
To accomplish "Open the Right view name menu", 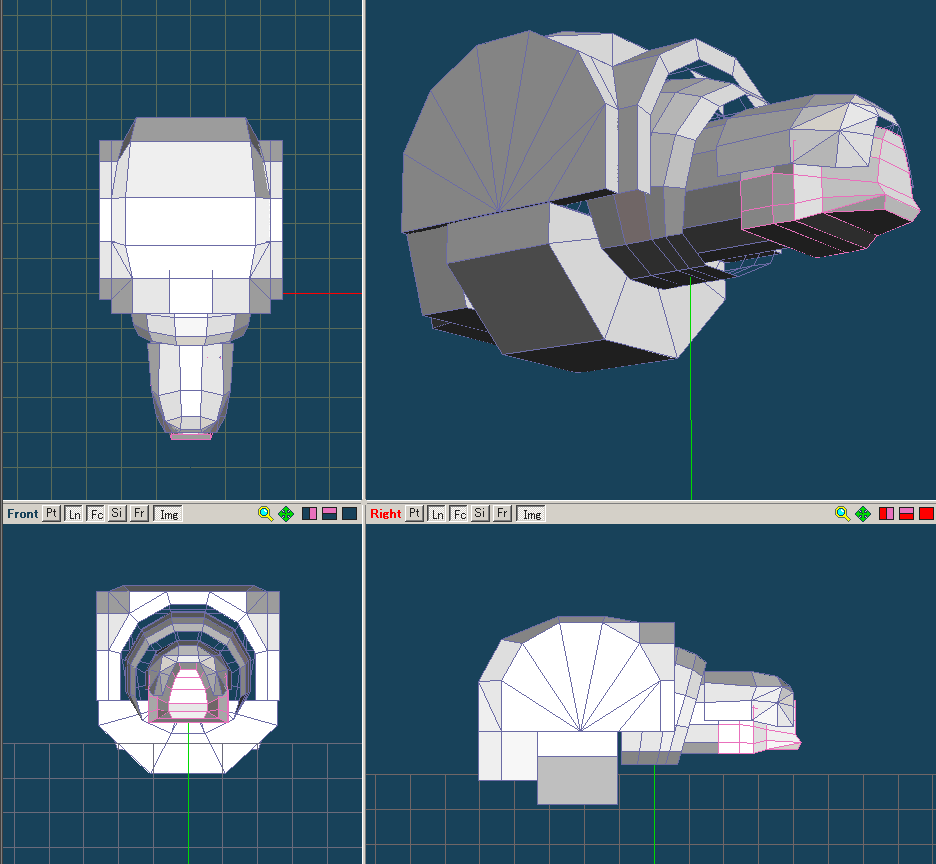I will pyautogui.click(x=385, y=514).
